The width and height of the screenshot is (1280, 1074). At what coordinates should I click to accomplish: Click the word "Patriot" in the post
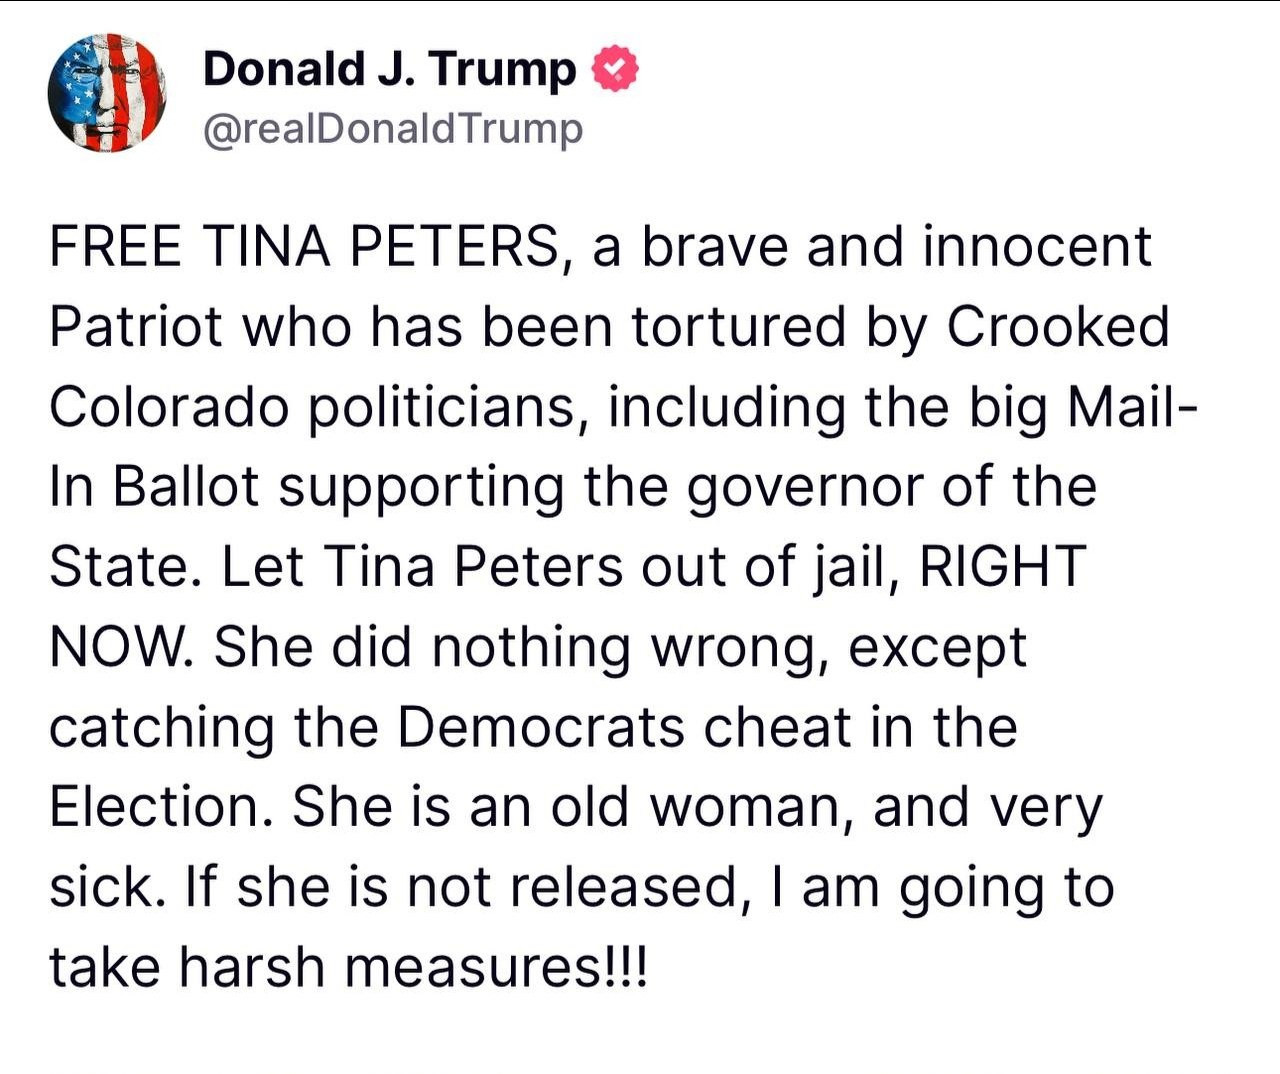(x=135, y=327)
